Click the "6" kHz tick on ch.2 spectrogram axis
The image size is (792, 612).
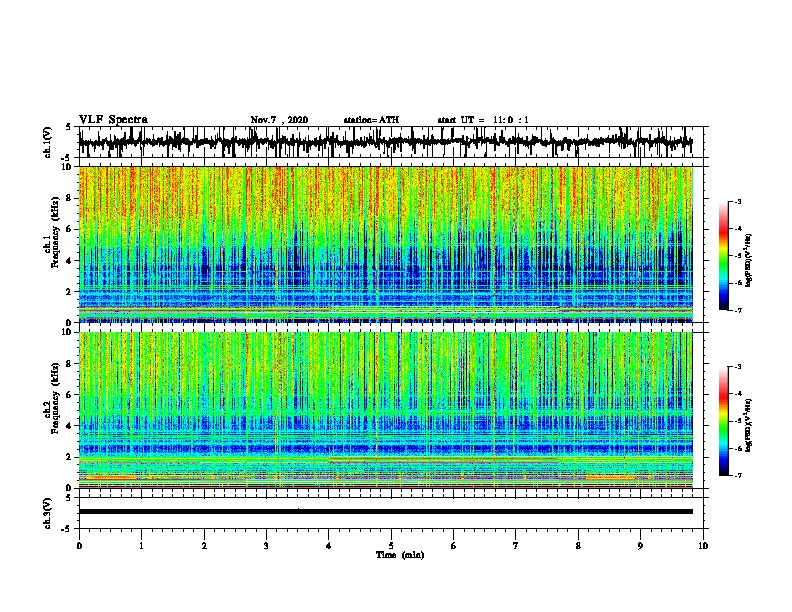point(70,394)
